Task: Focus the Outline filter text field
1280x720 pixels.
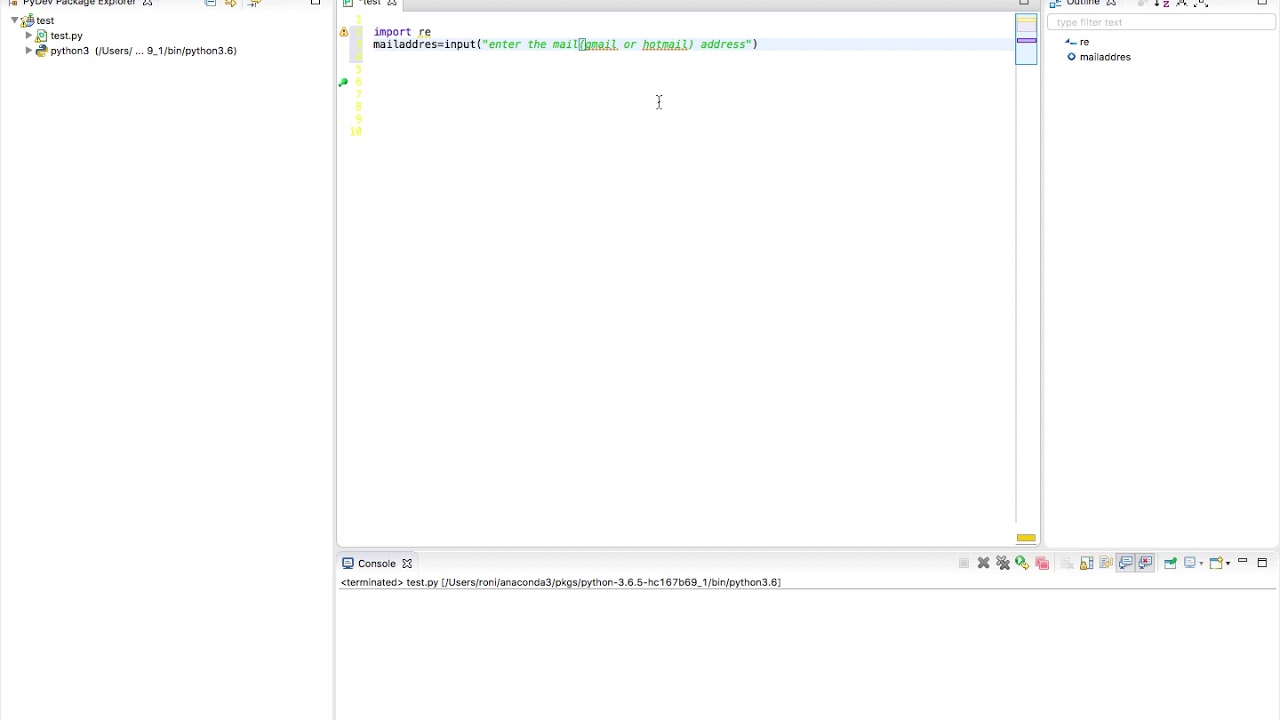Action: click(x=1160, y=22)
